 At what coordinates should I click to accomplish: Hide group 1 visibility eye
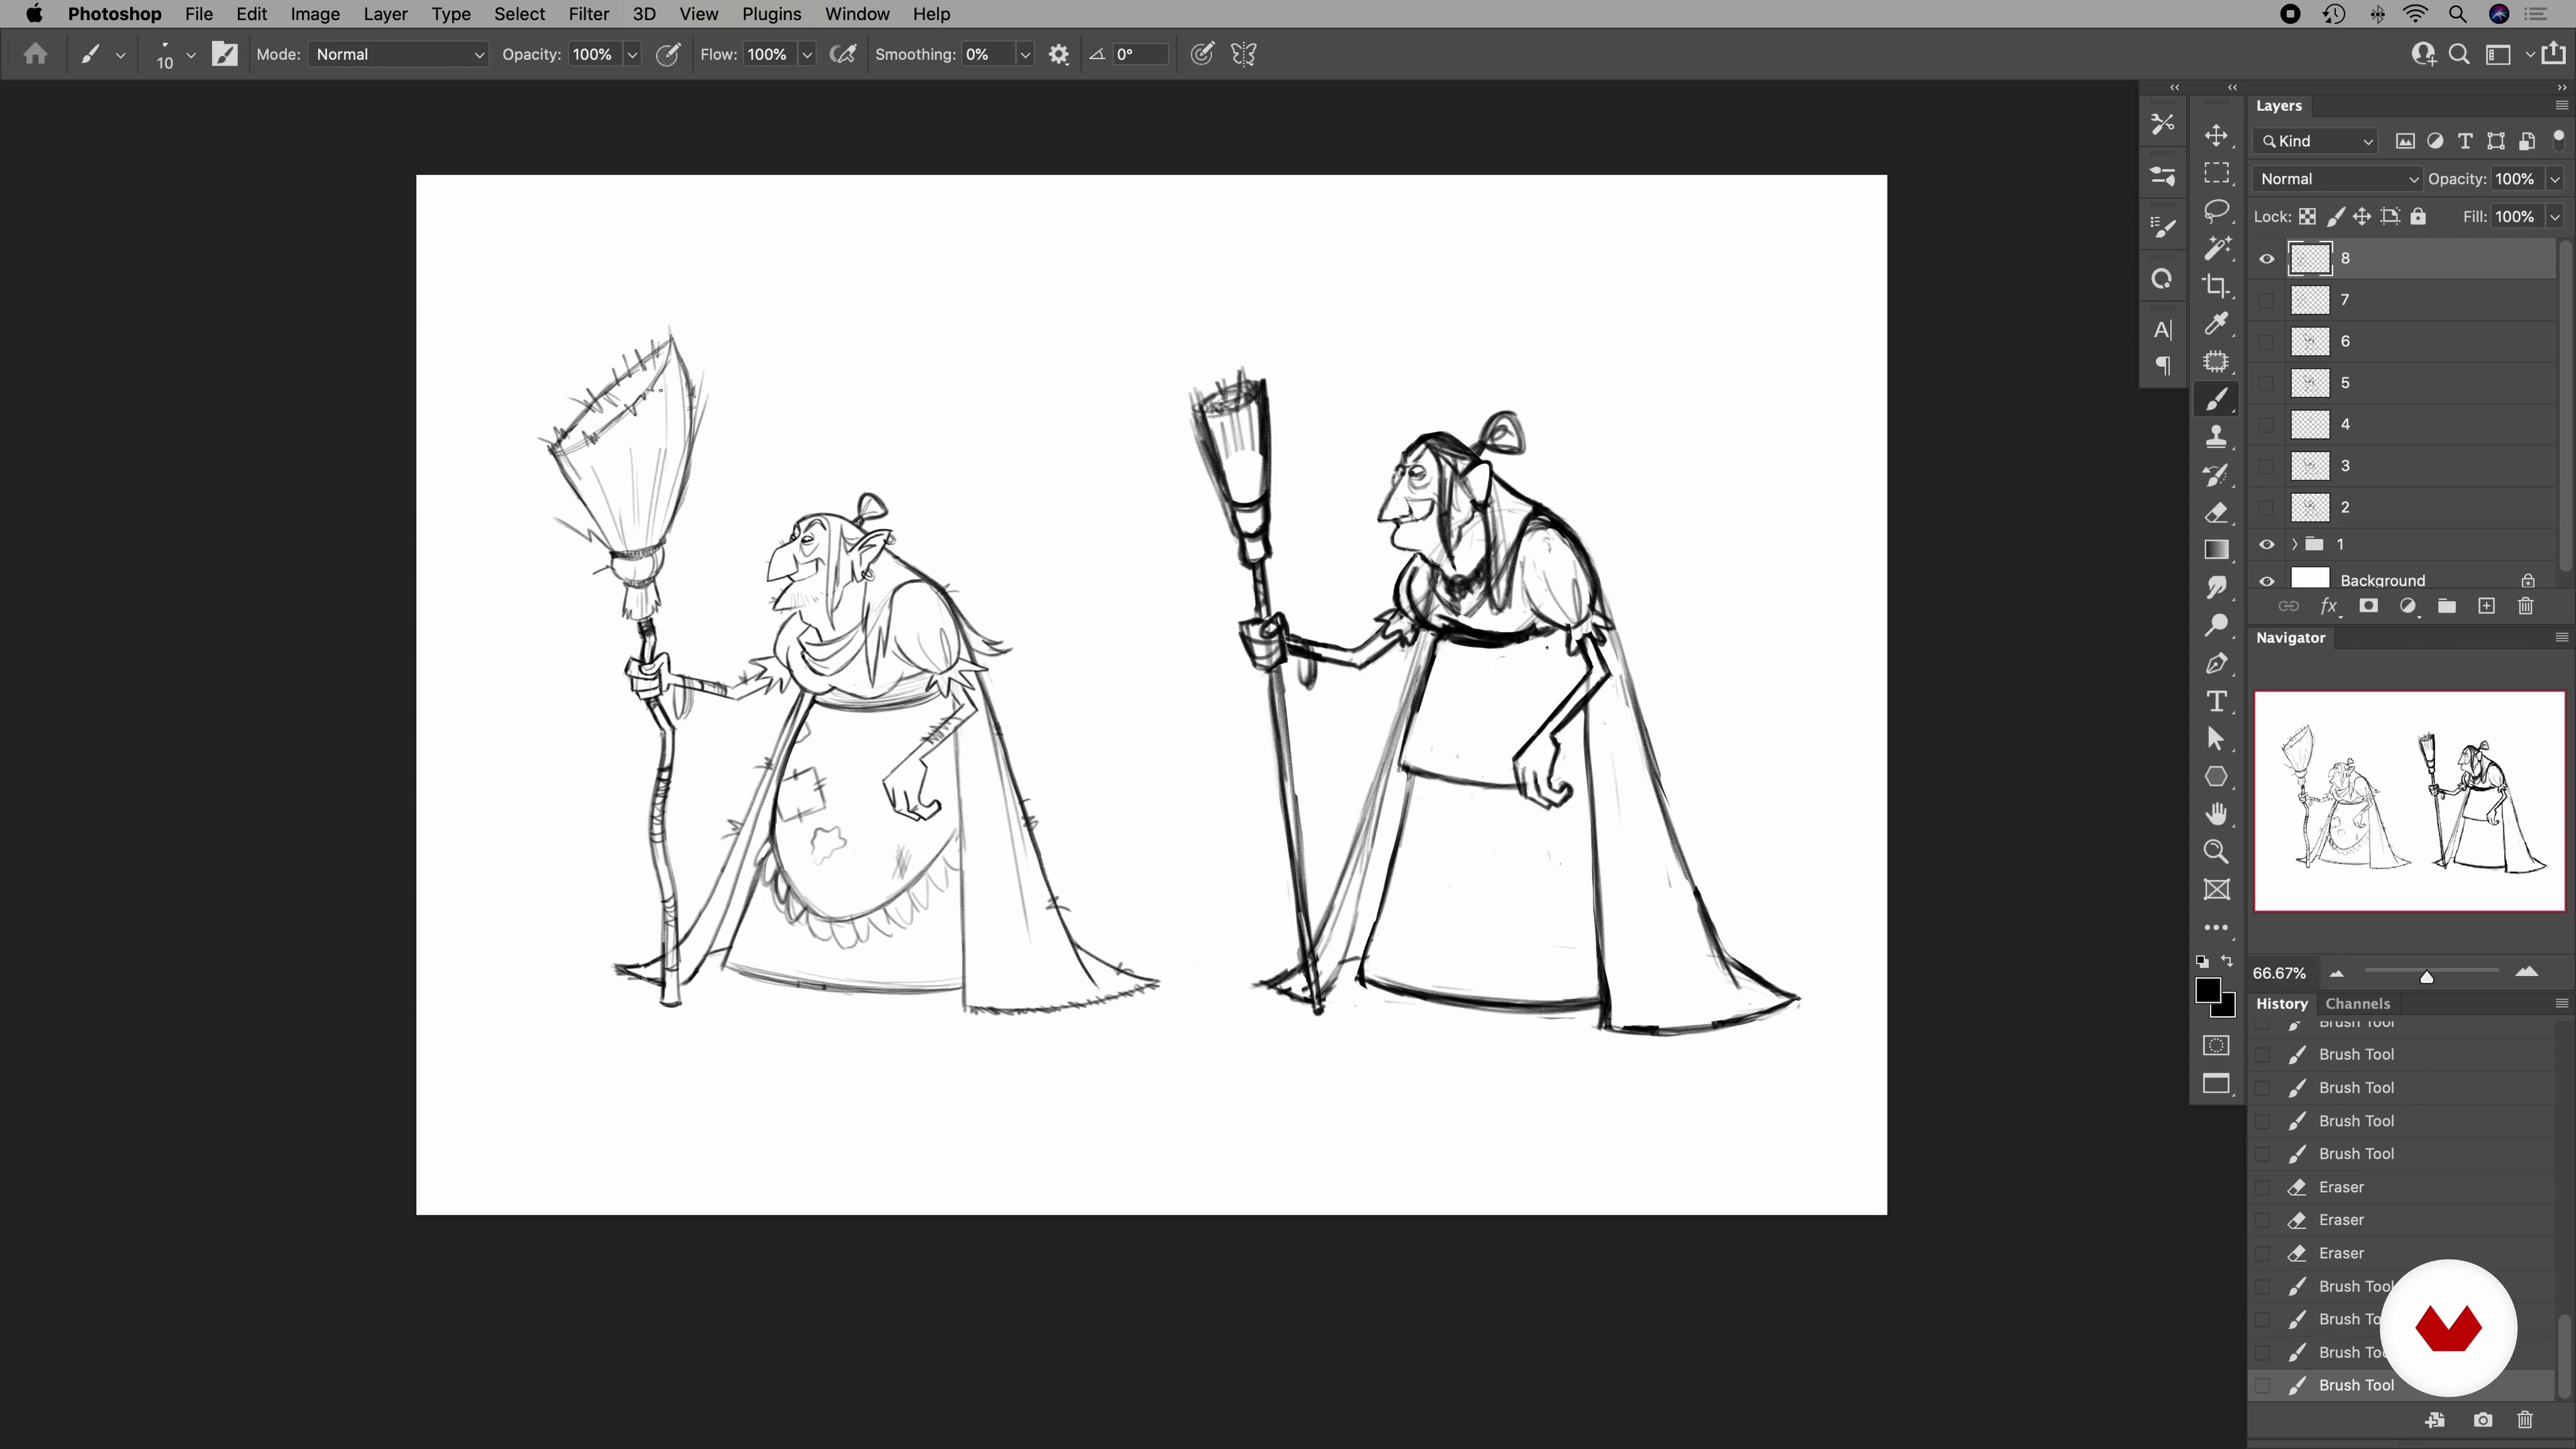(x=2266, y=545)
